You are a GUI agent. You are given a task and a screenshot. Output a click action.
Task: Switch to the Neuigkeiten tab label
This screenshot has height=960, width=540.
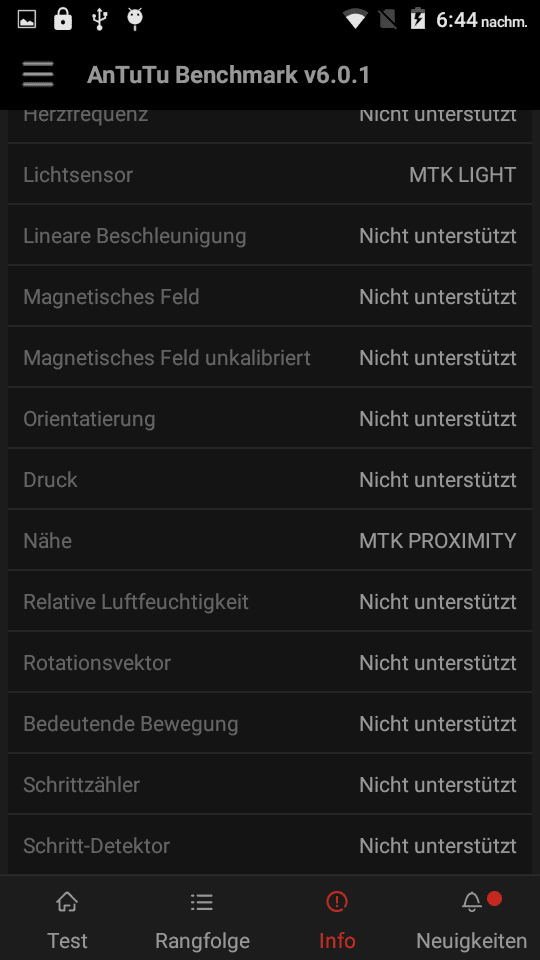(x=471, y=940)
